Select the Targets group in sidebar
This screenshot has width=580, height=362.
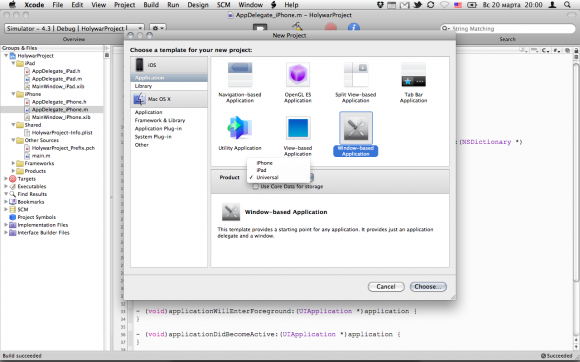(27, 179)
